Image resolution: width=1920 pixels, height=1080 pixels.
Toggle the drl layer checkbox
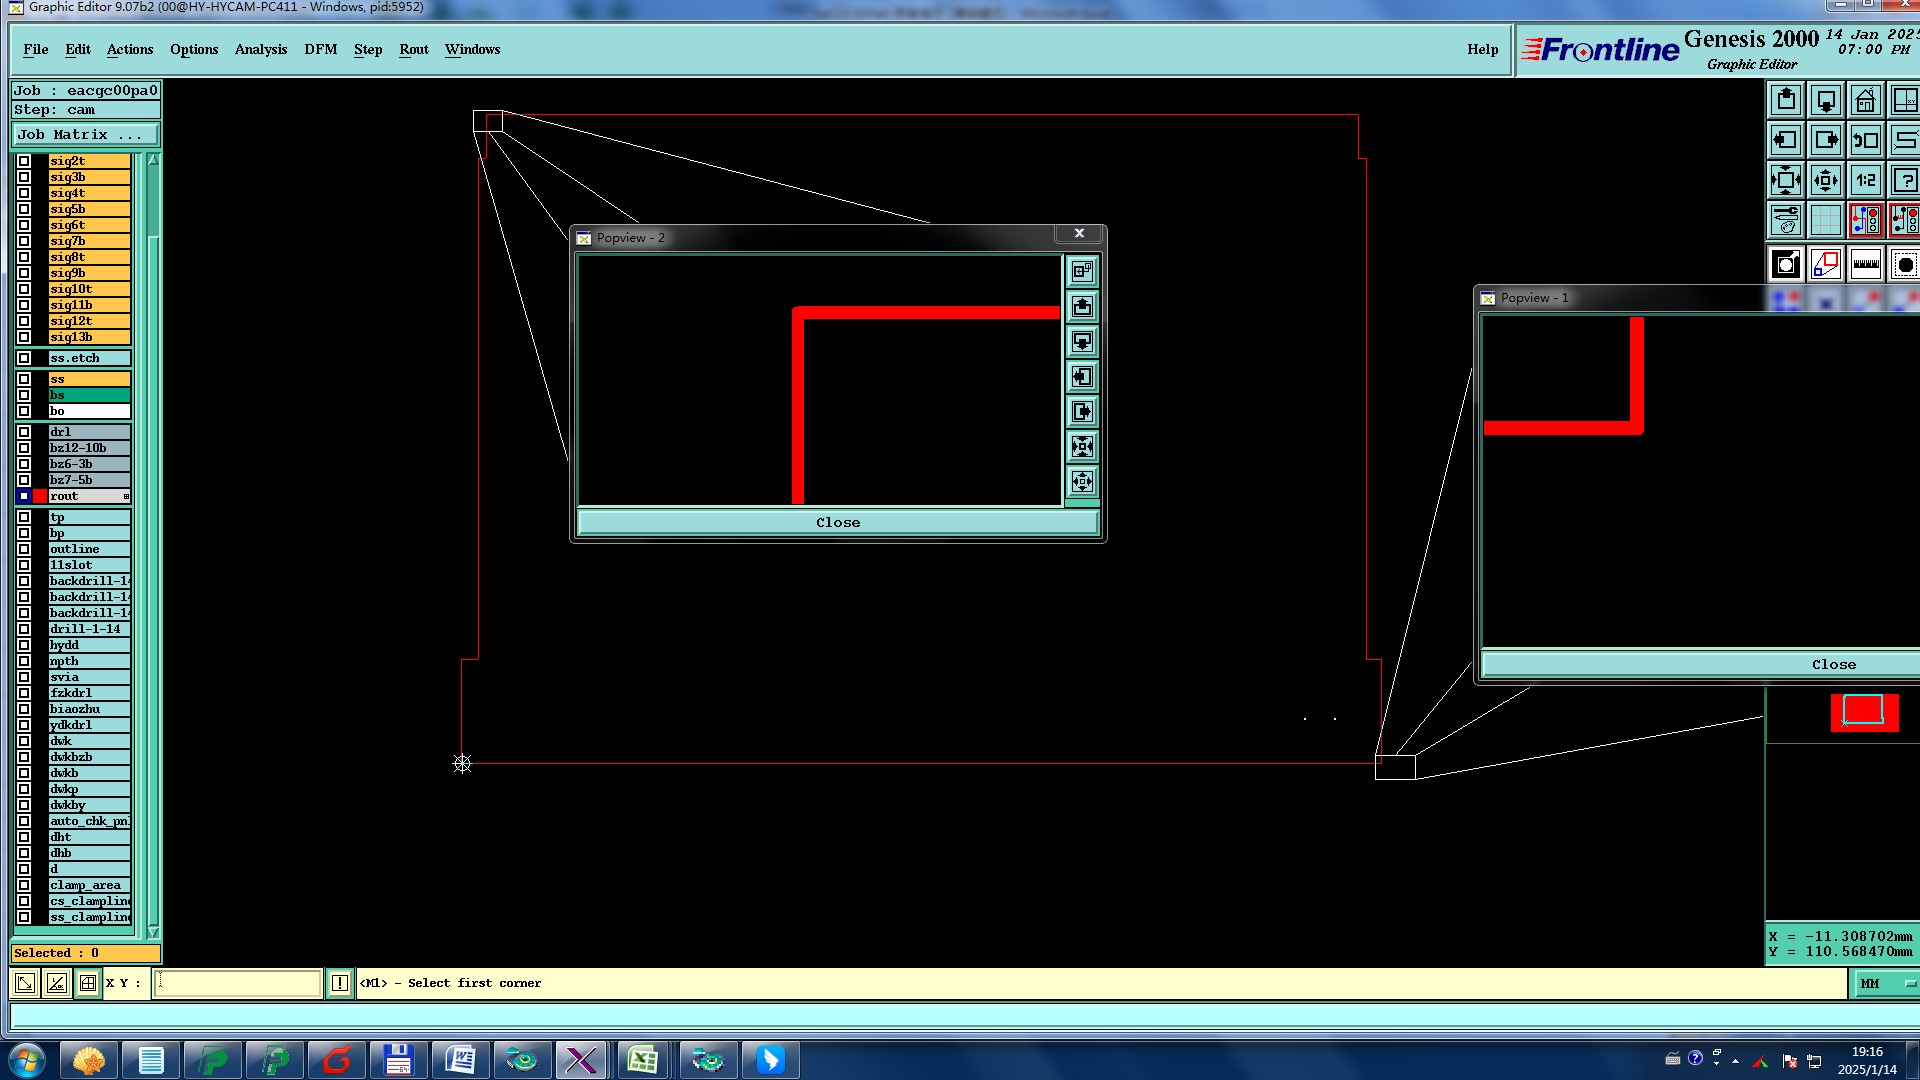click(x=24, y=432)
